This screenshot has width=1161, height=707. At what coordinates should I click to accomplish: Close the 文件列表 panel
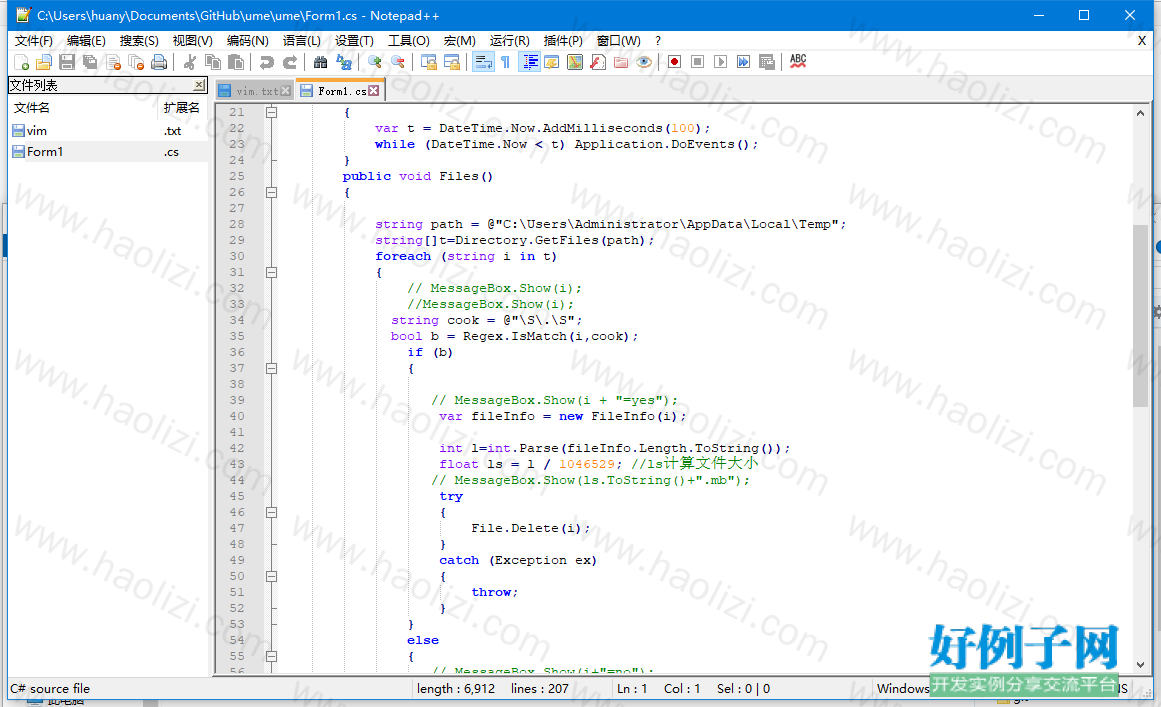[x=199, y=85]
